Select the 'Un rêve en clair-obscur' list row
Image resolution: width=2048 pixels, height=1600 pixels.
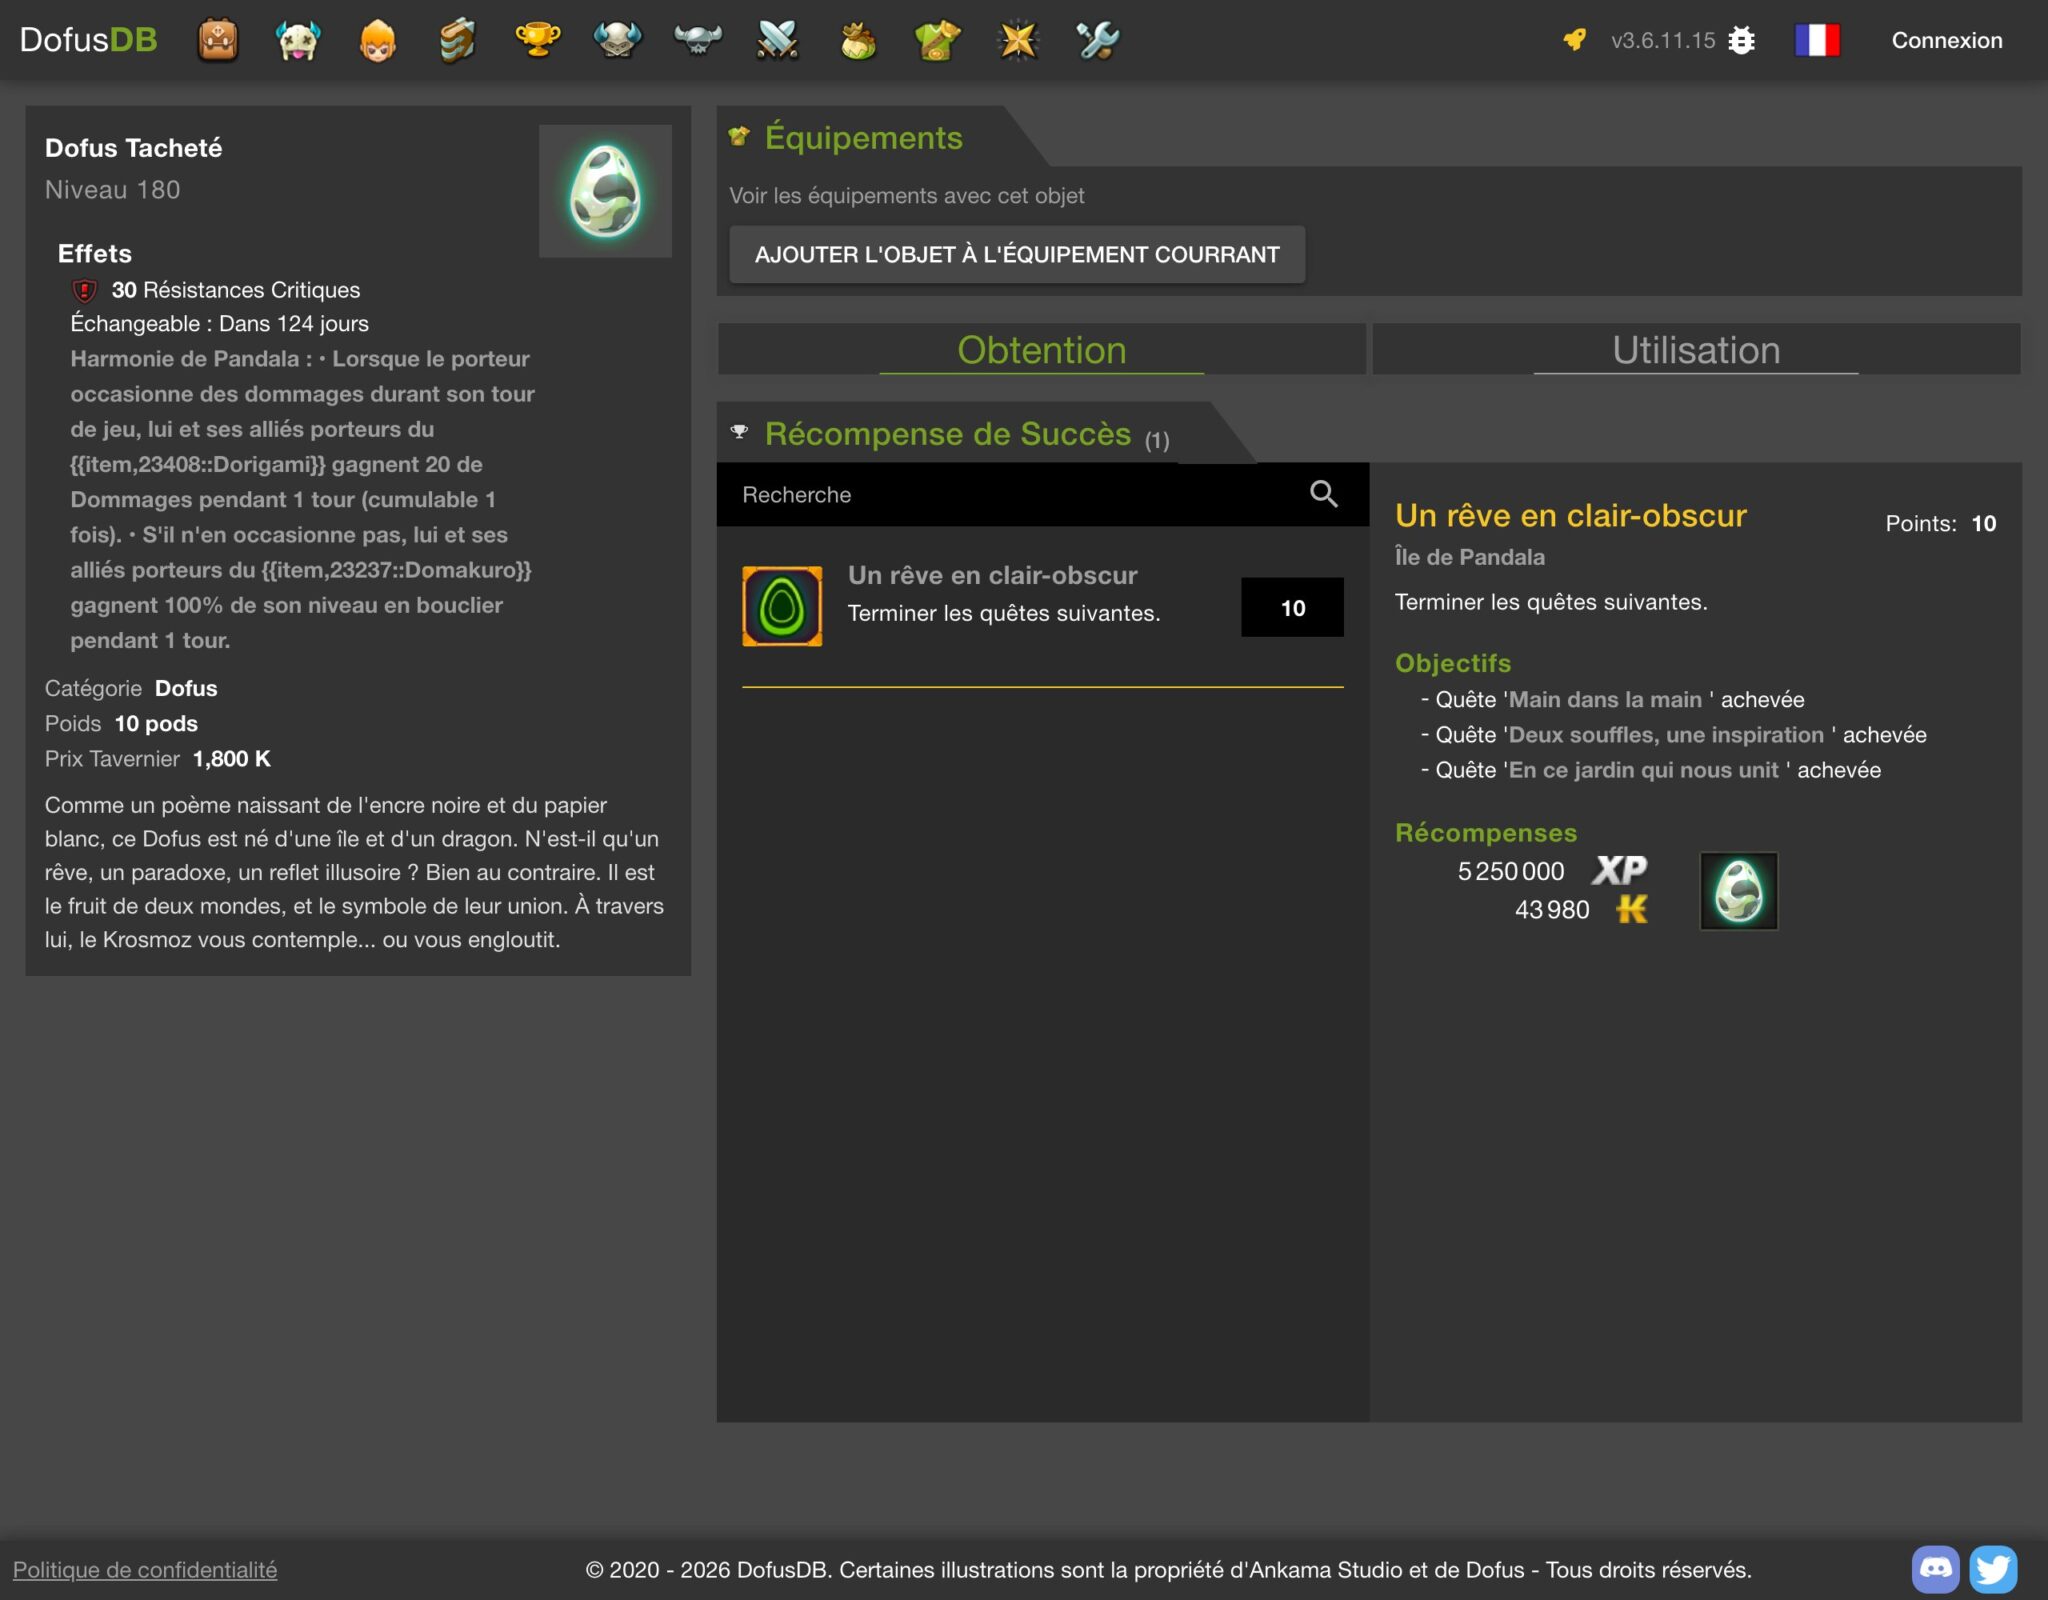[x=1042, y=606]
